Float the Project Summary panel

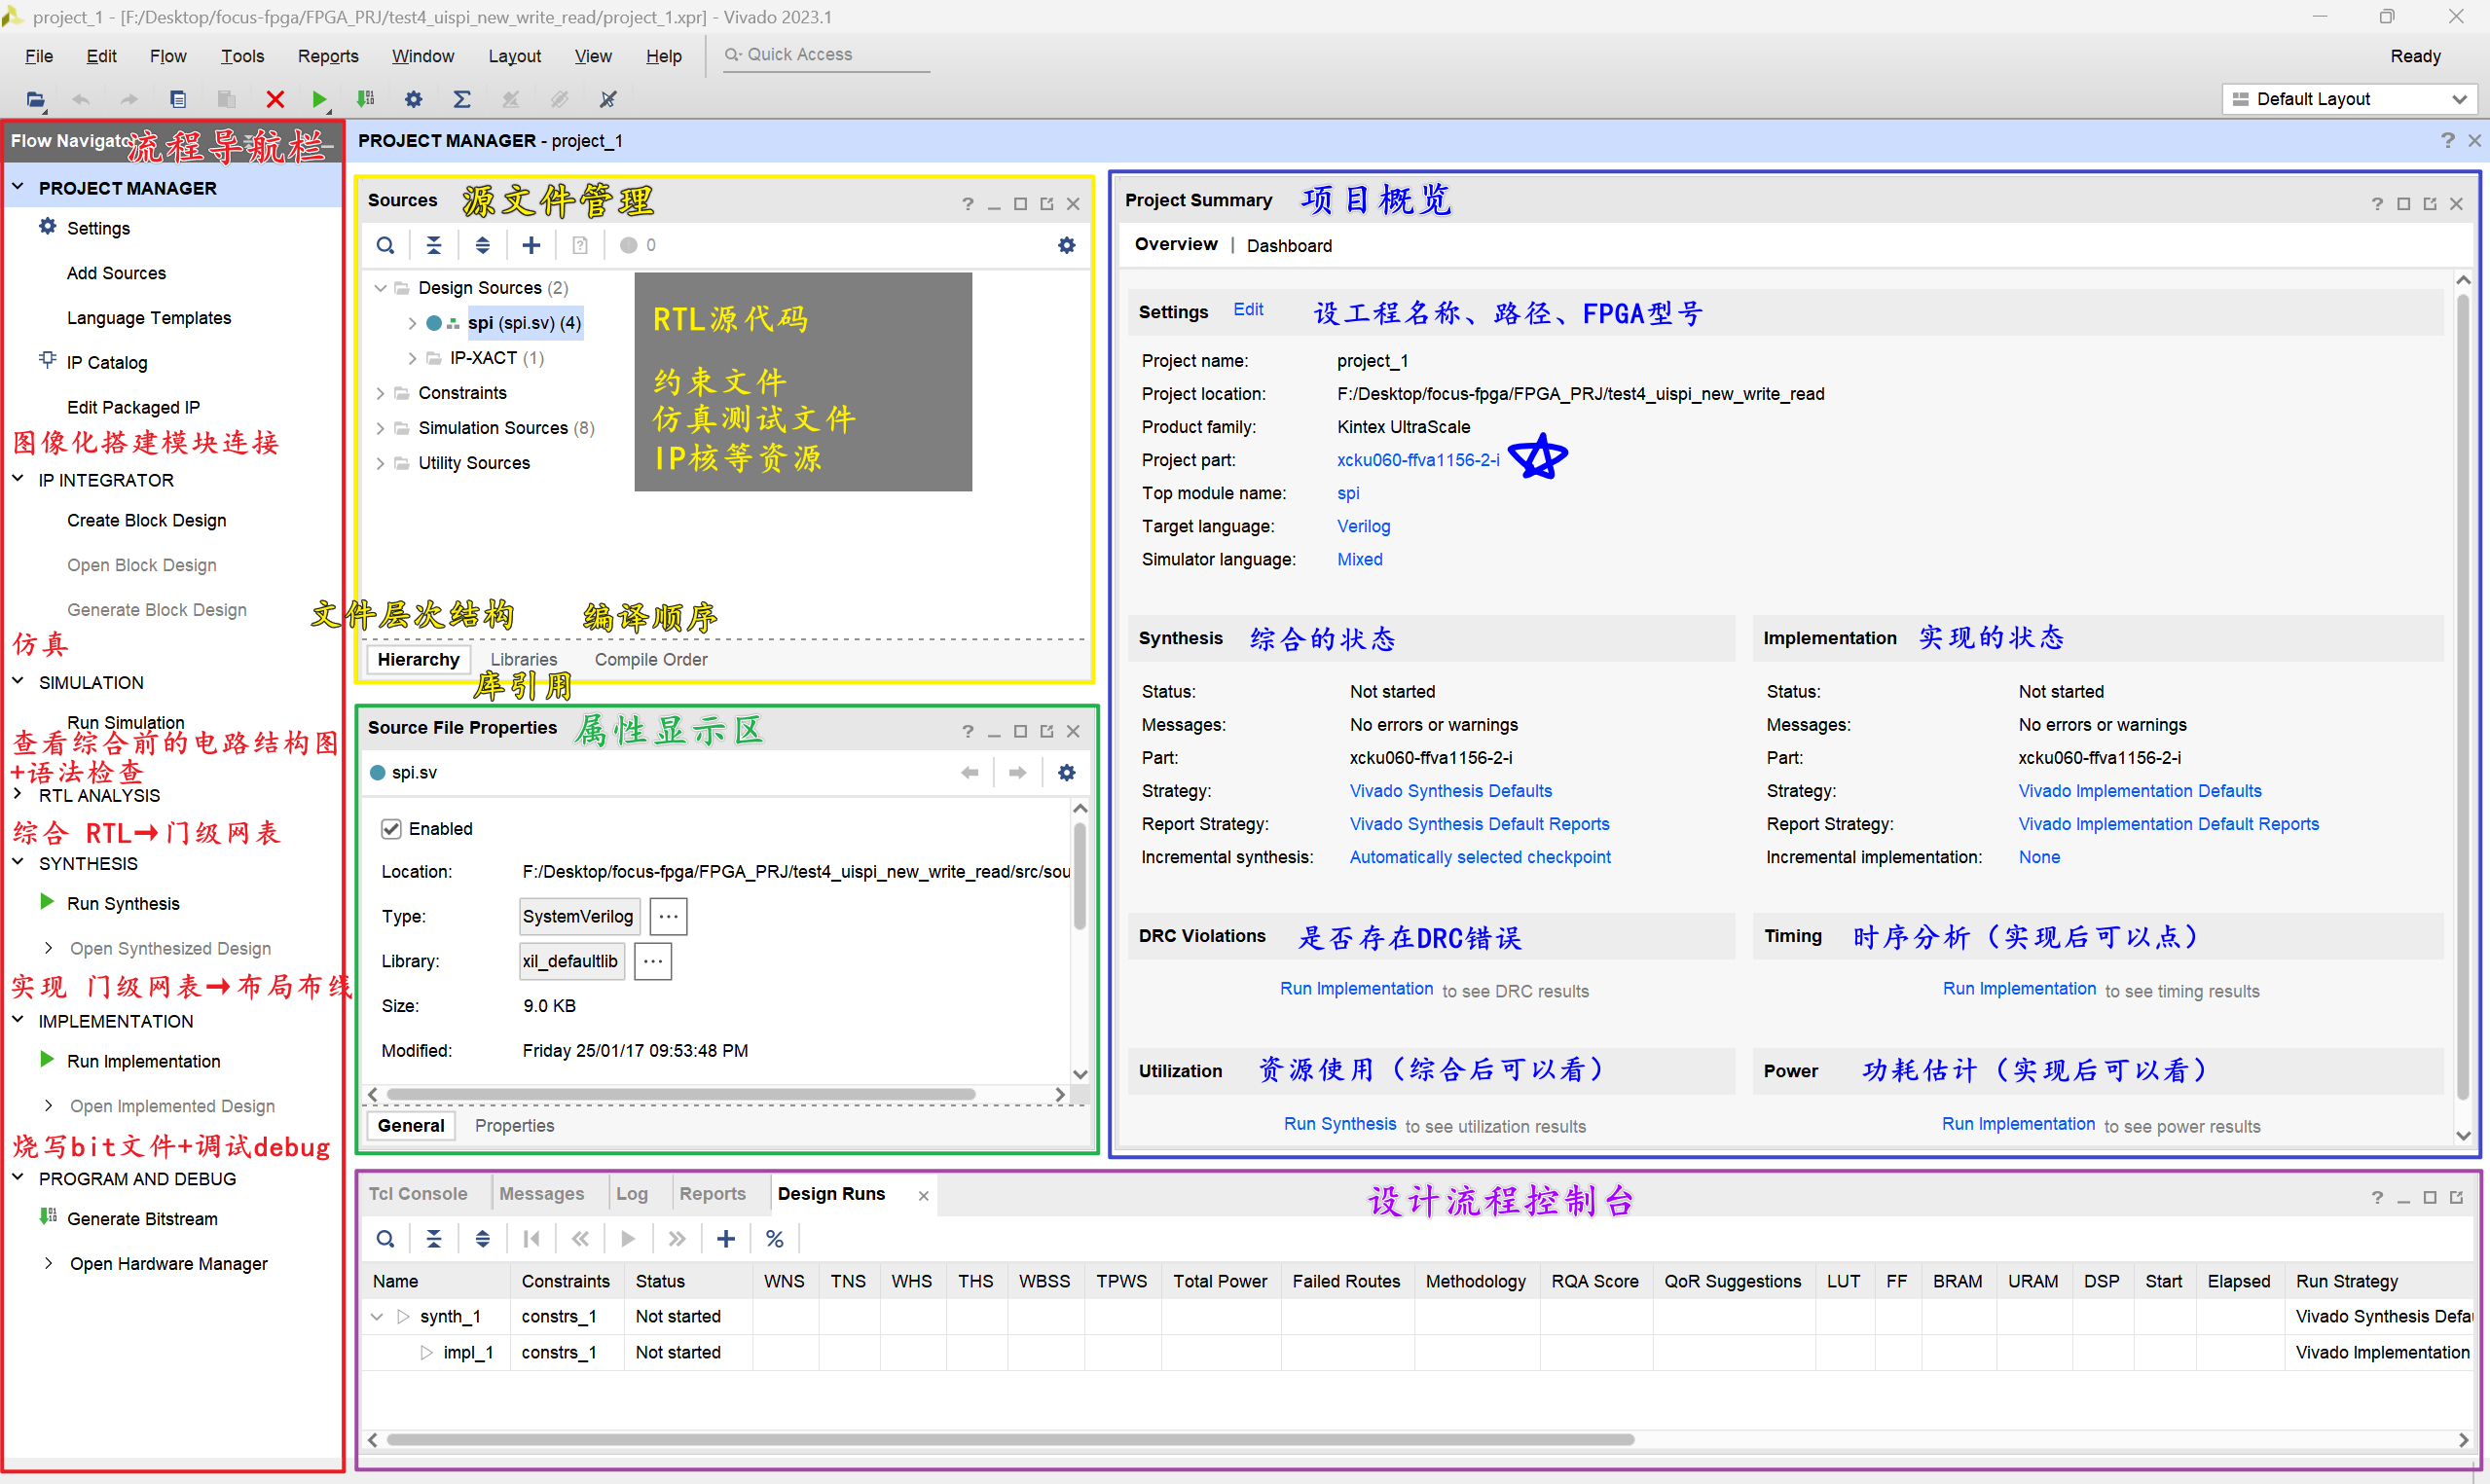[x=2430, y=204]
